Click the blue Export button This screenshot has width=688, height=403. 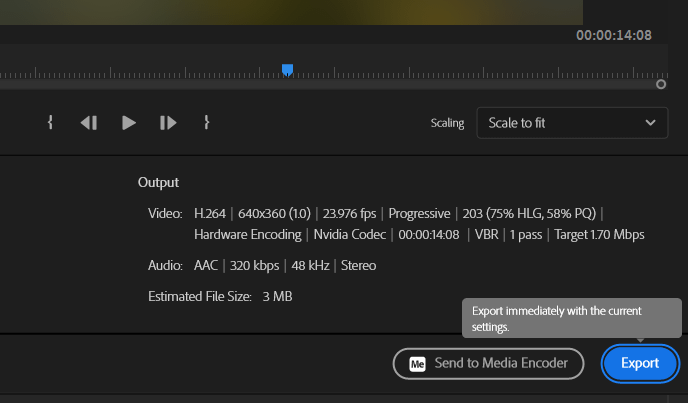640,364
